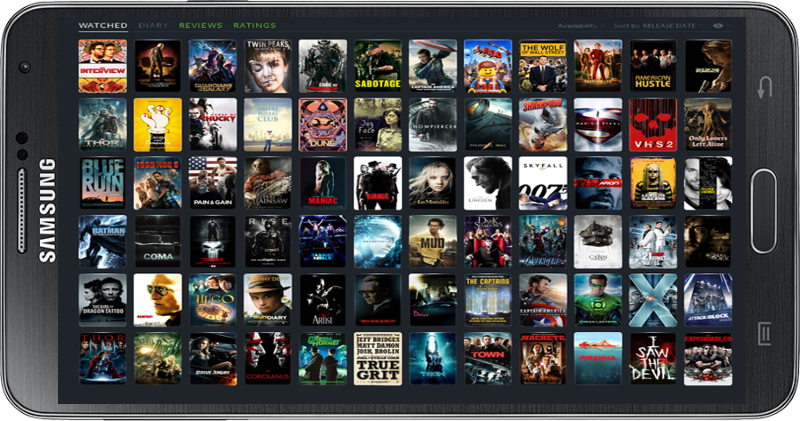Open the Dallas Buyers Club poster

268,125
